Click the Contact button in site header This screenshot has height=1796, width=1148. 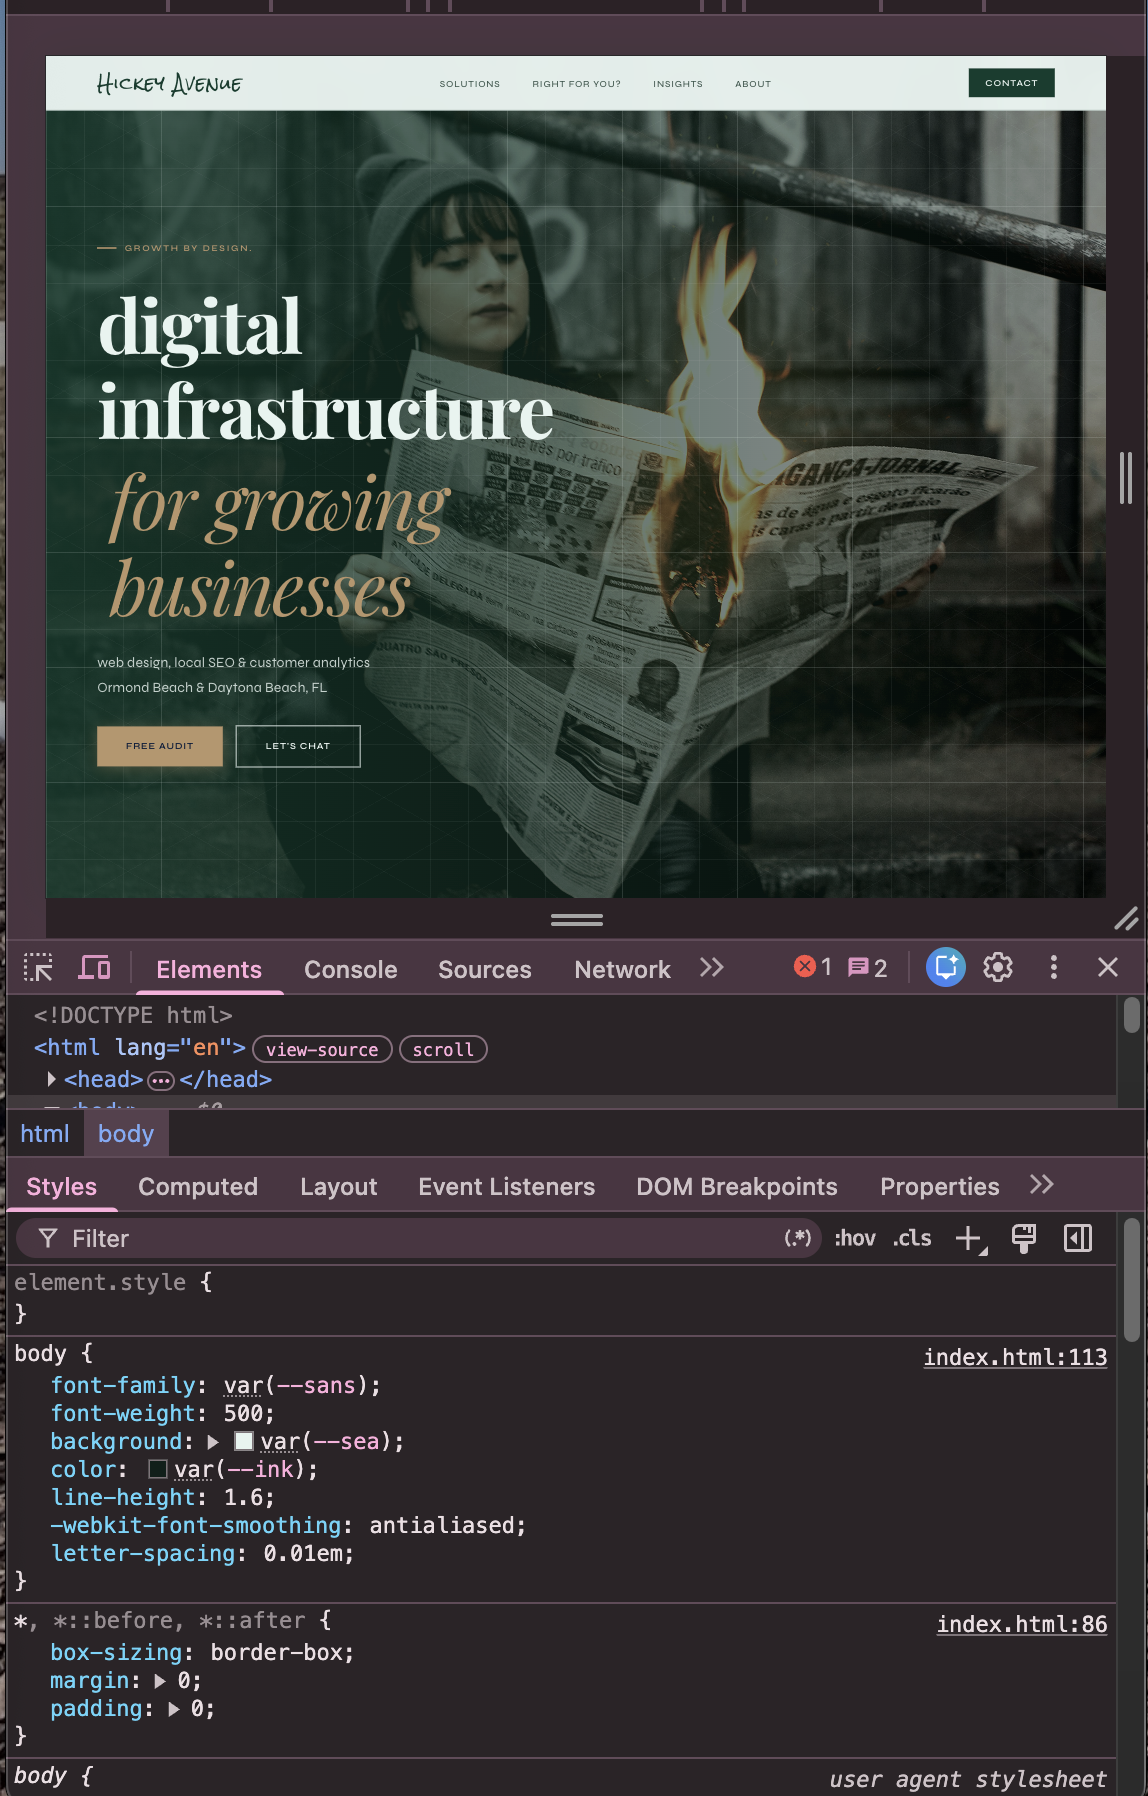pos(1011,83)
